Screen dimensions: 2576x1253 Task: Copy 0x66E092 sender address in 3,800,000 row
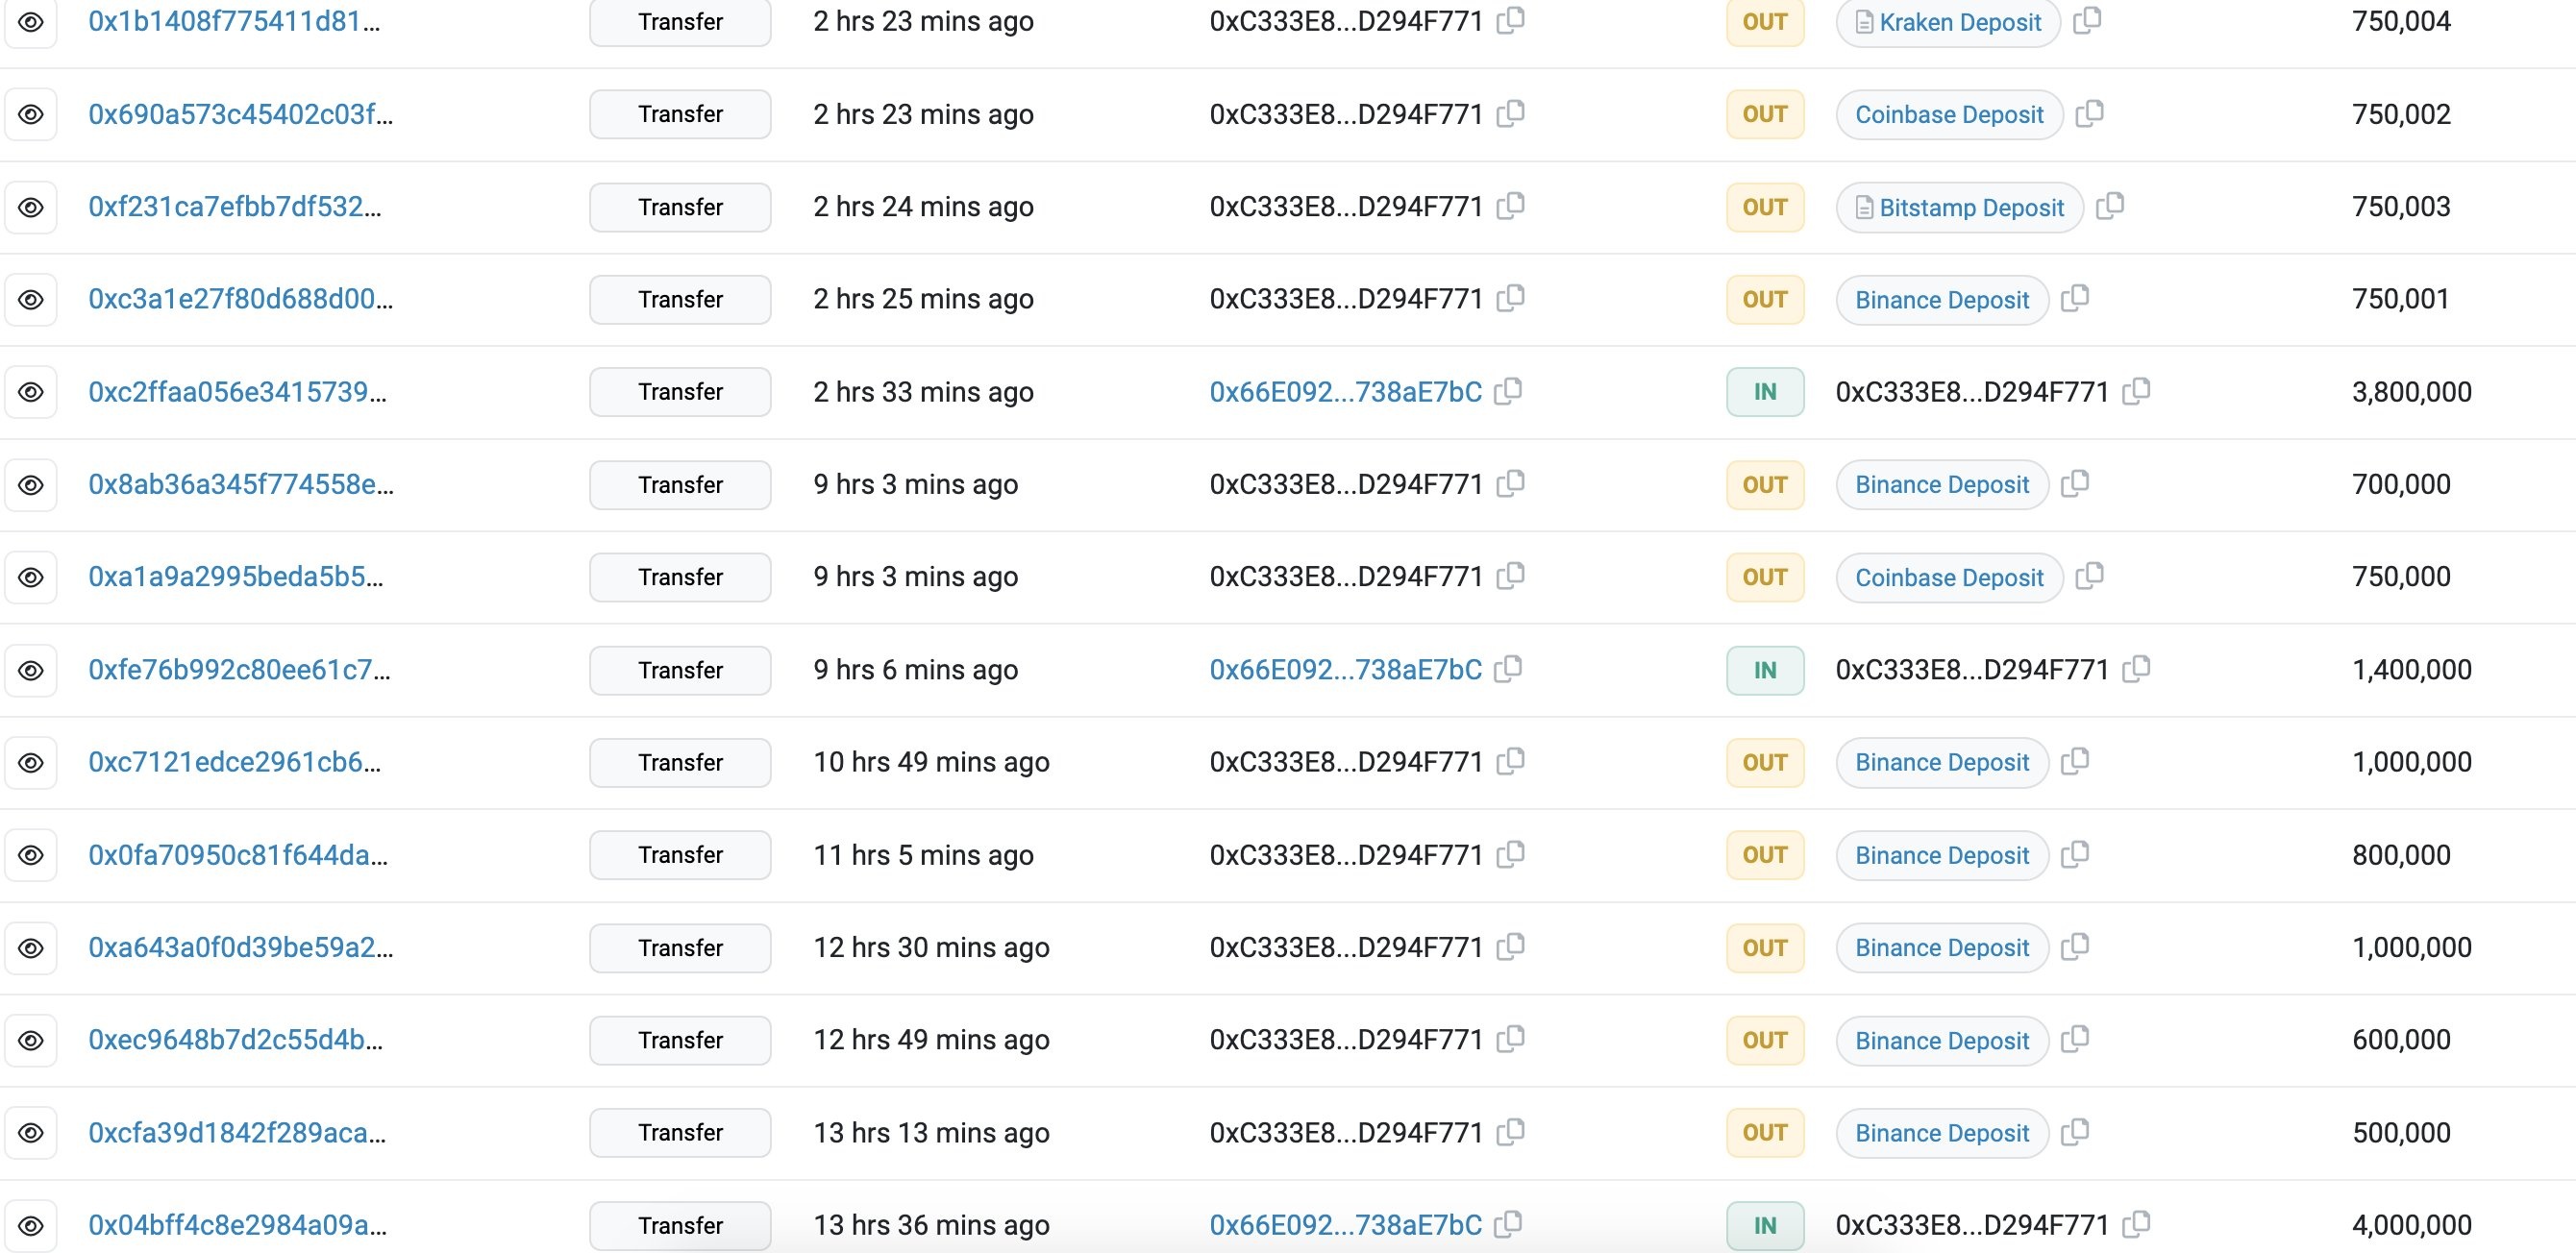(x=1508, y=391)
